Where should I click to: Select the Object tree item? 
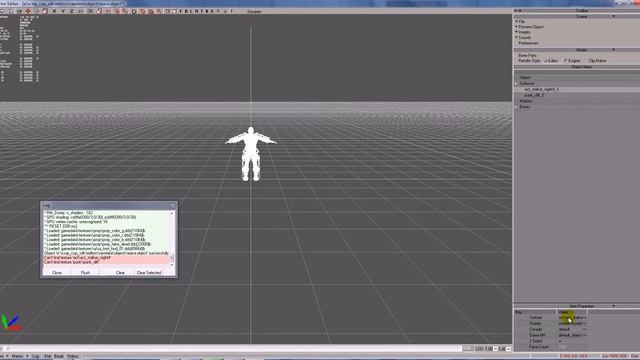tap(525, 78)
